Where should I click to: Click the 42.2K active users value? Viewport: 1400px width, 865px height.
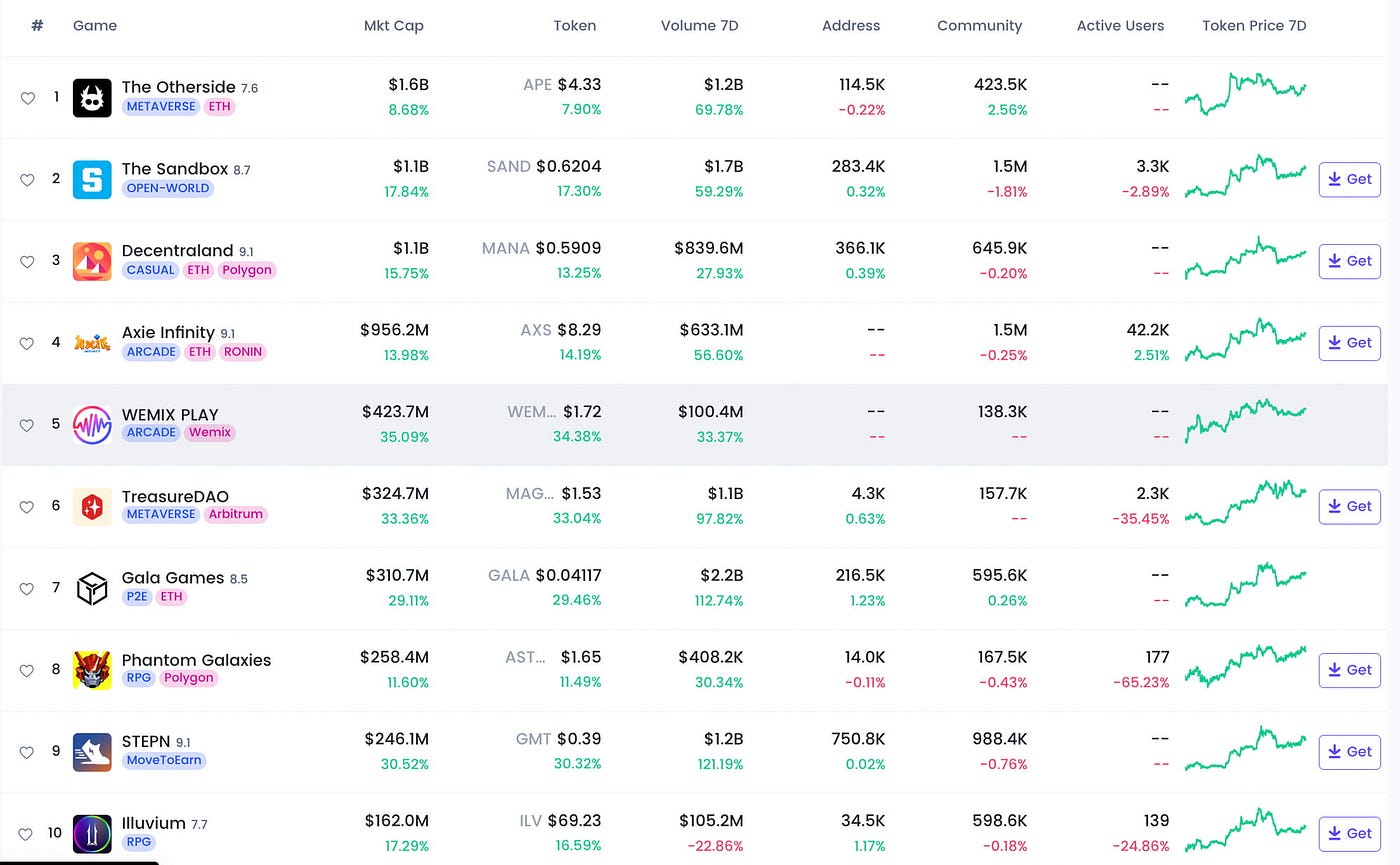[x=1147, y=330]
